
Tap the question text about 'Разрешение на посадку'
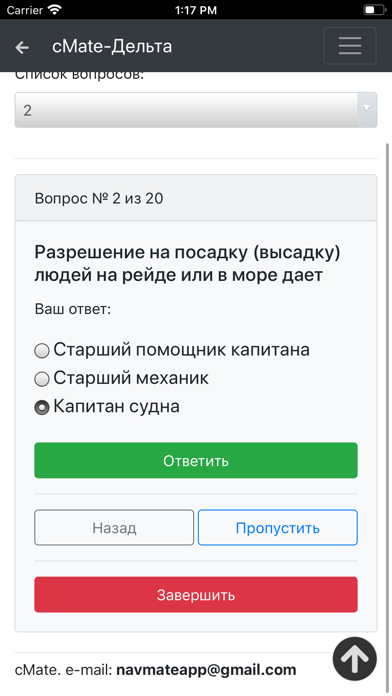click(187, 264)
